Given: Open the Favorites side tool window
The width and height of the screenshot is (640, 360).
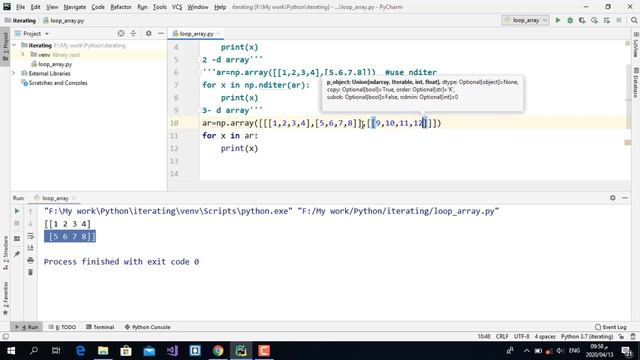Looking at the screenshot, I should pyautogui.click(x=5, y=298).
